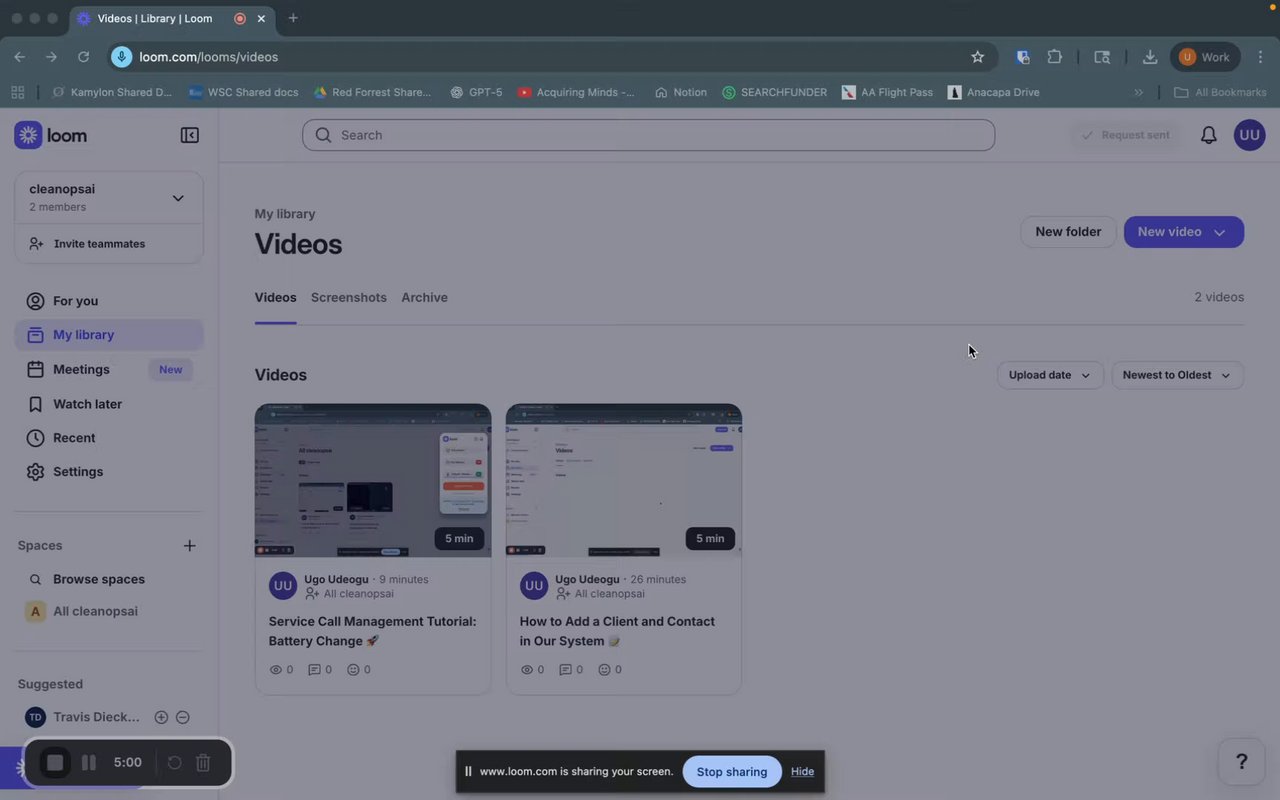Open the notifications bell

(x=1209, y=135)
